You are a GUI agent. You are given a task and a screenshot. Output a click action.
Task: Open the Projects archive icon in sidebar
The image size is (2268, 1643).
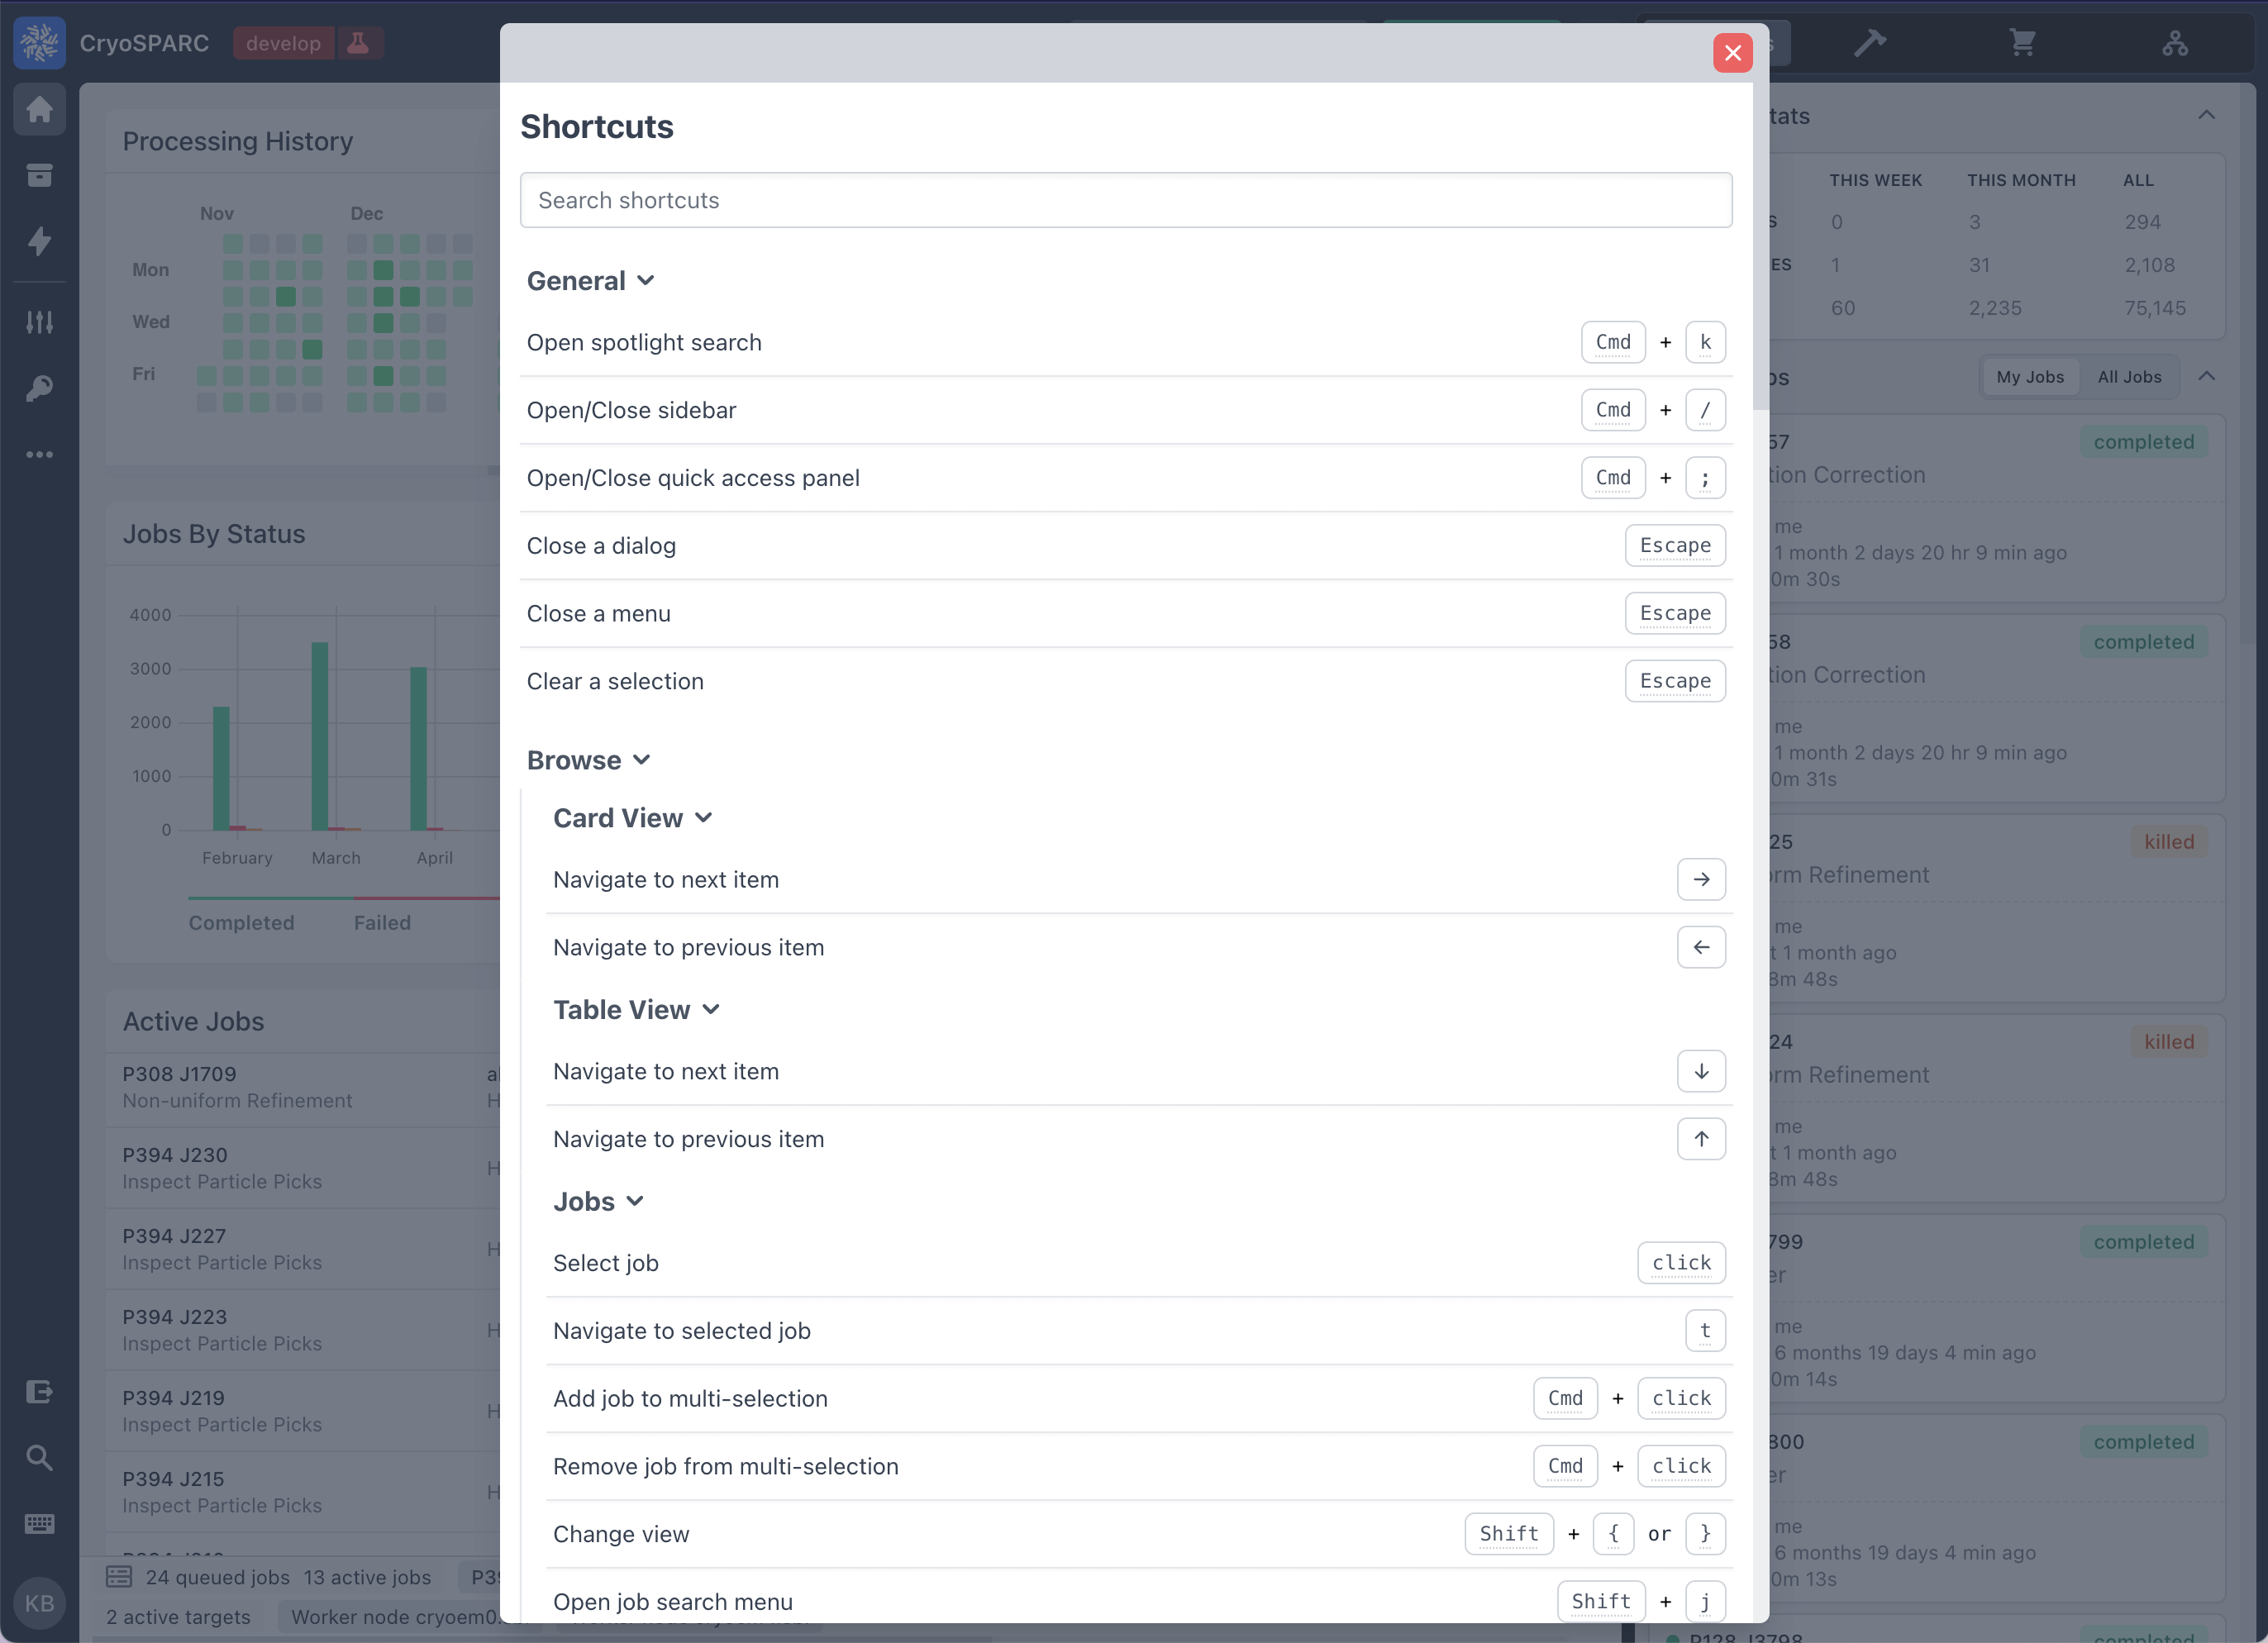(x=40, y=174)
